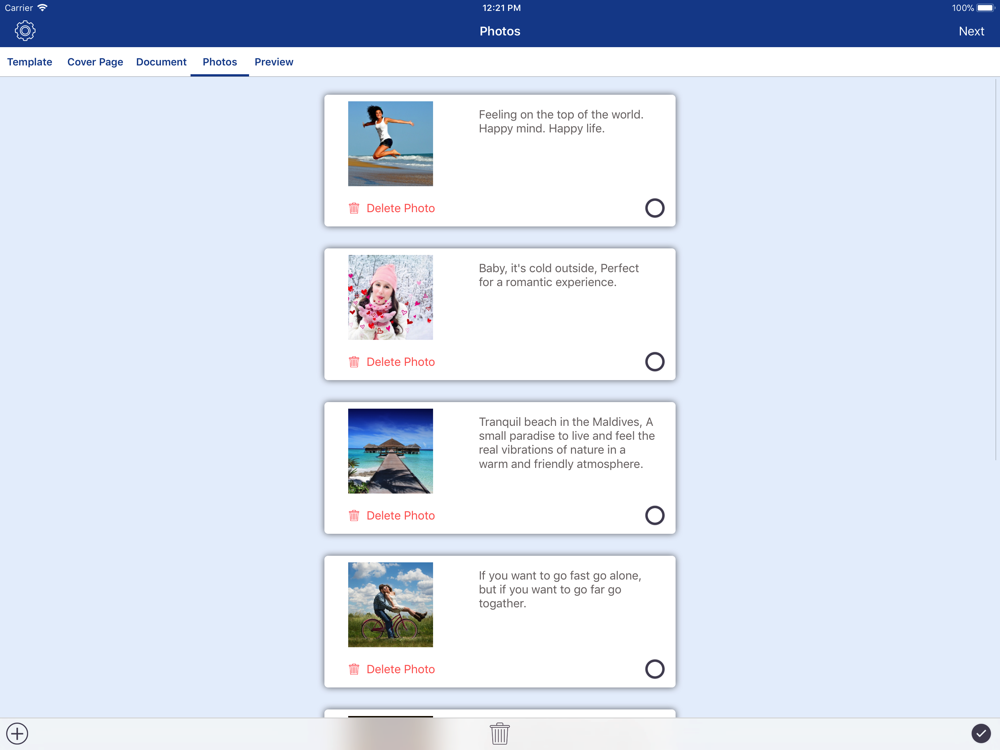Delete Photo for the jumping woman card

pos(401,208)
